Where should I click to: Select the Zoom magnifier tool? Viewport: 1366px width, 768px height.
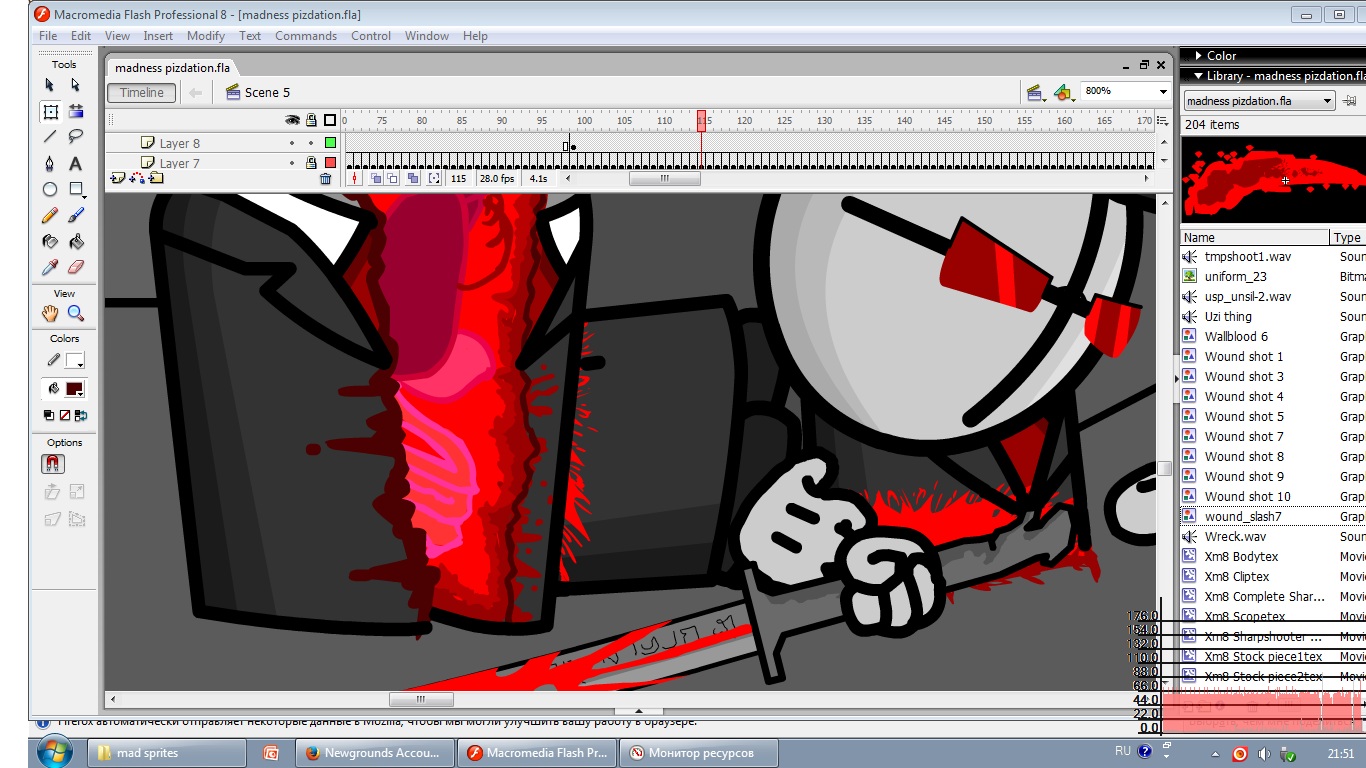click(76, 313)
